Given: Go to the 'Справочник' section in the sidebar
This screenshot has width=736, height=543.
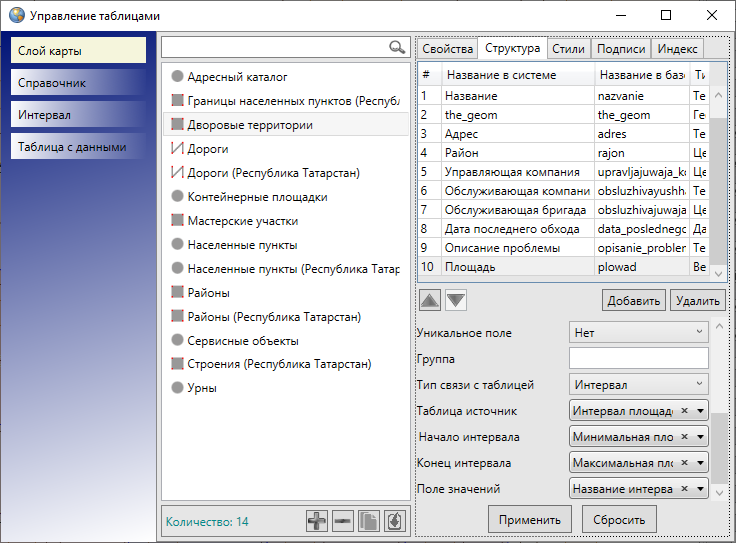Looking at the screenshot, I should tap(80, 83).
